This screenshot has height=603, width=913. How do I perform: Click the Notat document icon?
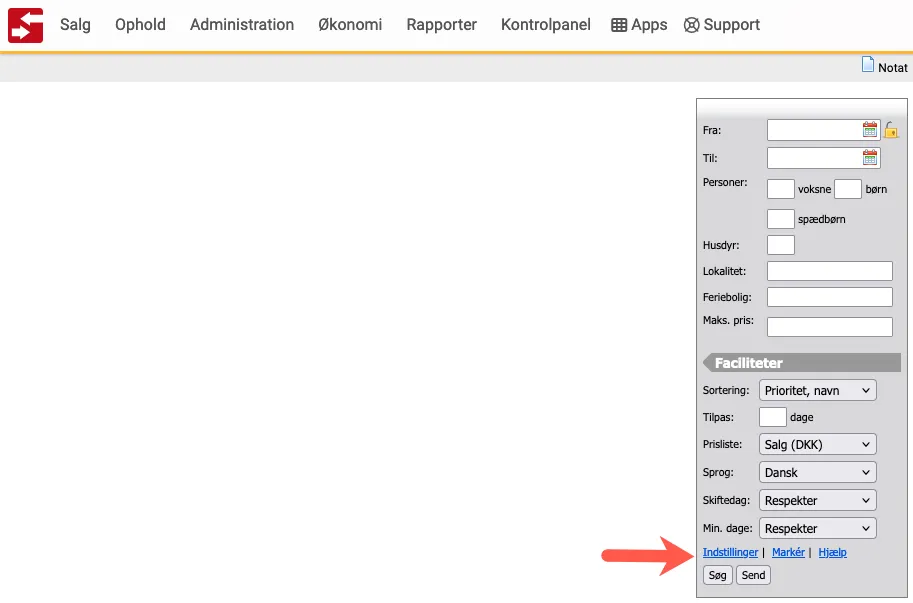coord(868,65)
